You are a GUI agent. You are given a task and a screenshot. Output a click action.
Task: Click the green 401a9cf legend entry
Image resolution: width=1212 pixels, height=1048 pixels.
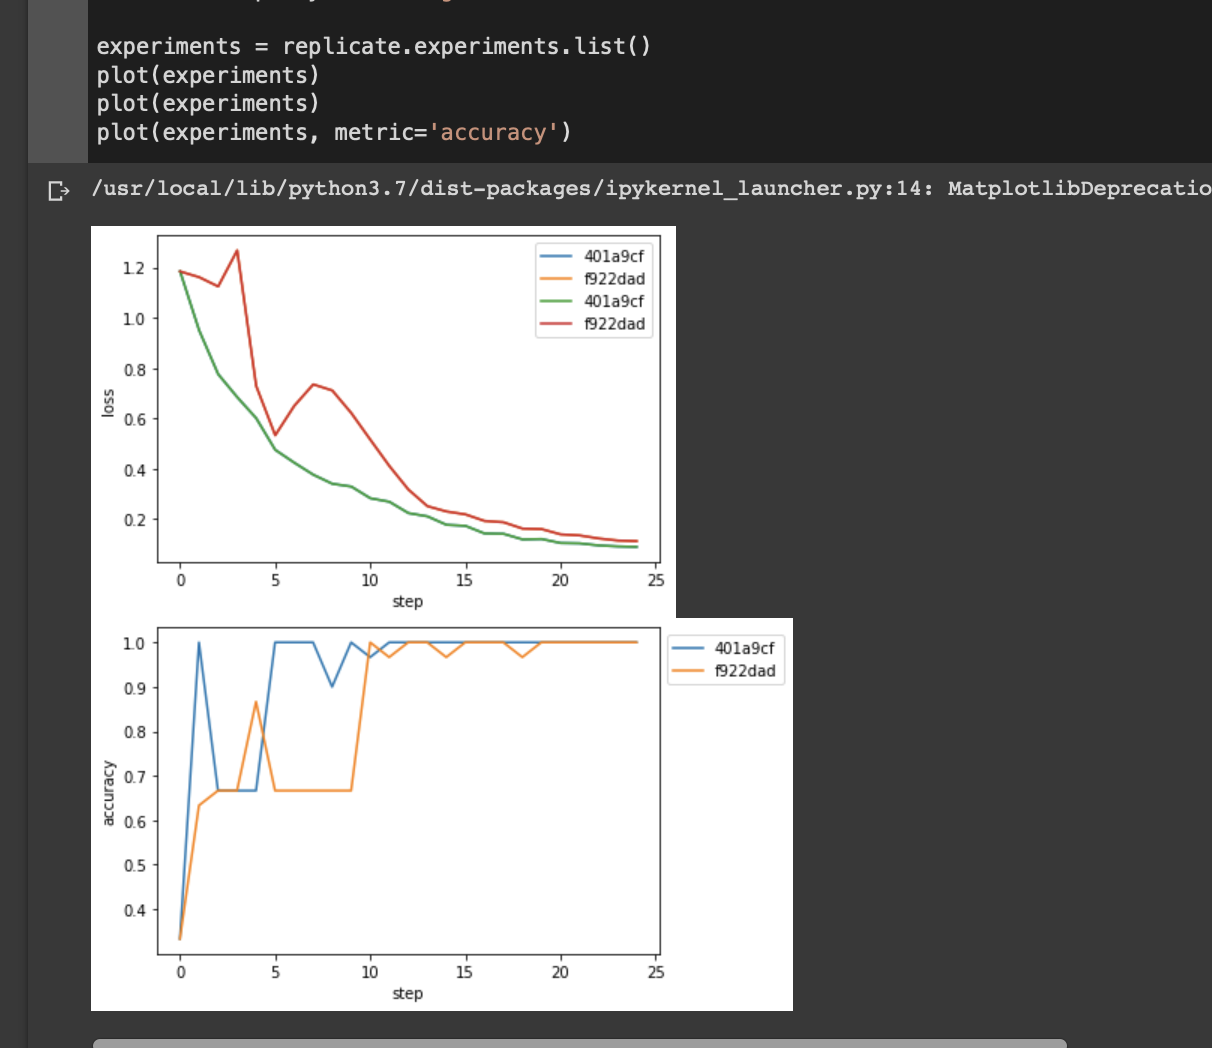tap(593, 301)
